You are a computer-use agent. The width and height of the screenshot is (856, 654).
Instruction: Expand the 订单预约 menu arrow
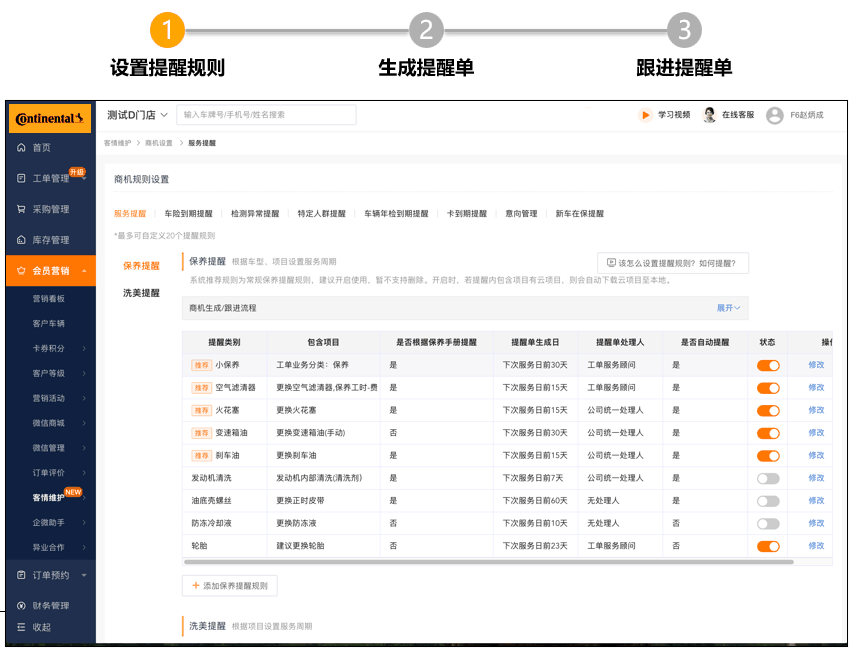(84, 575)
